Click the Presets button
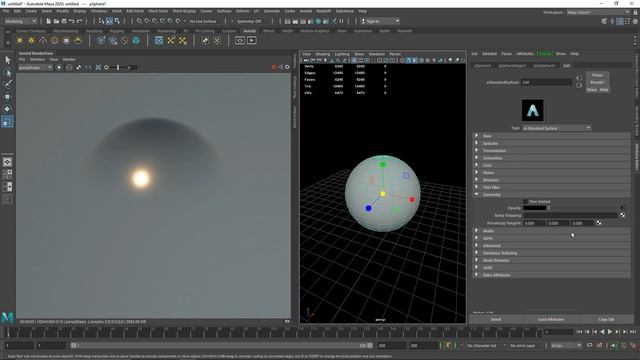Viewport: 640px width, 360px height. pos(598,82)
